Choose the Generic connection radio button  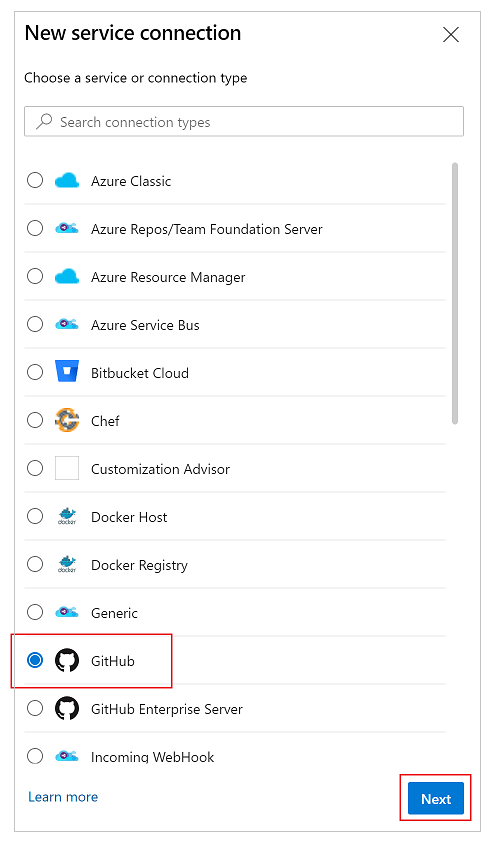[35, 612]
